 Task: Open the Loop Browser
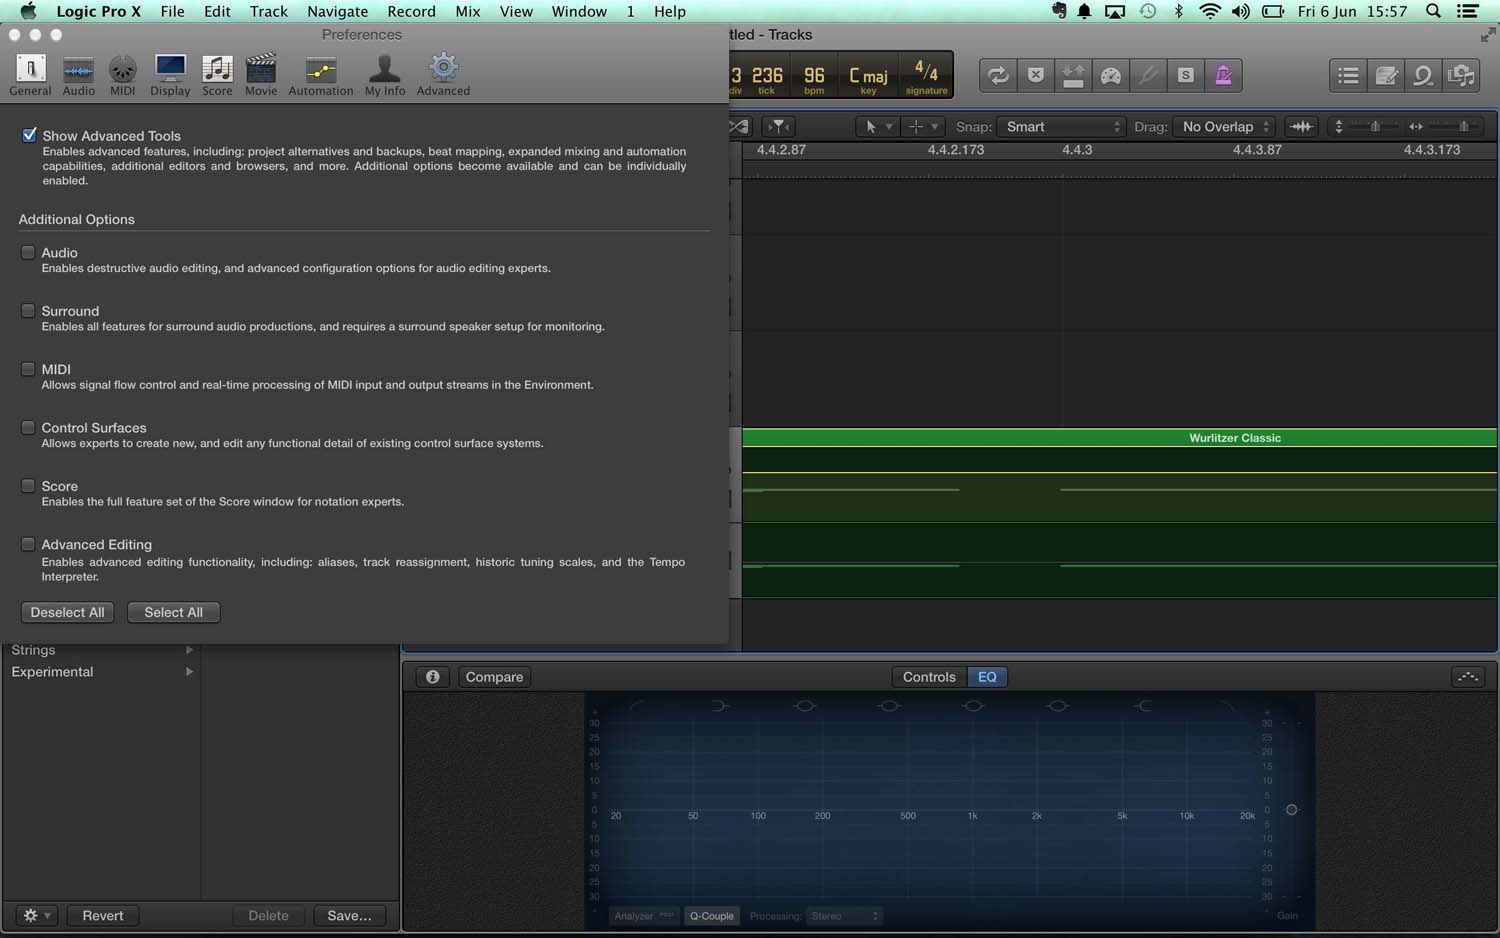tap(1423, 75)
